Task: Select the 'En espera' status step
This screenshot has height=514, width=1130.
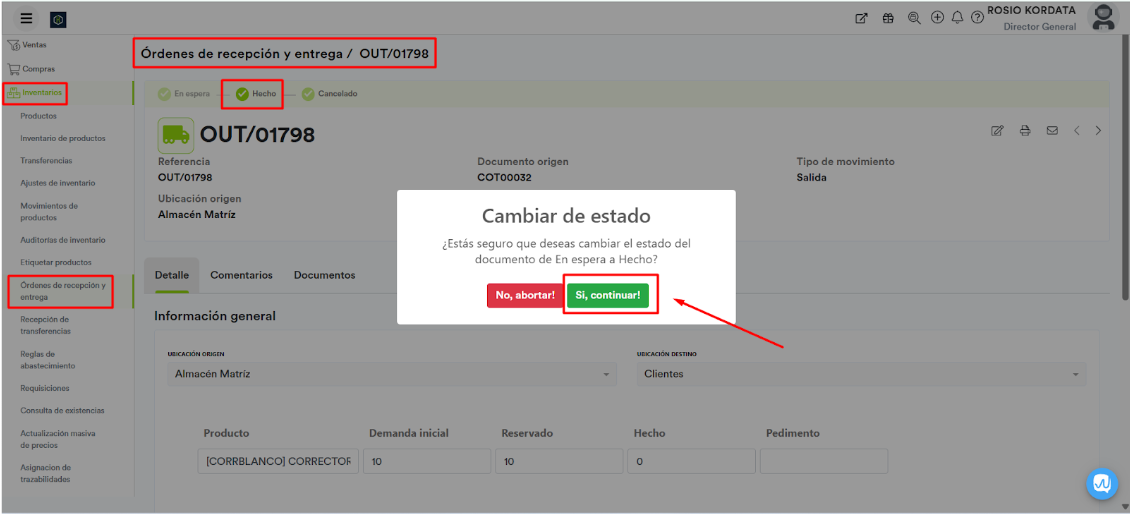Action: pos(184,94)
